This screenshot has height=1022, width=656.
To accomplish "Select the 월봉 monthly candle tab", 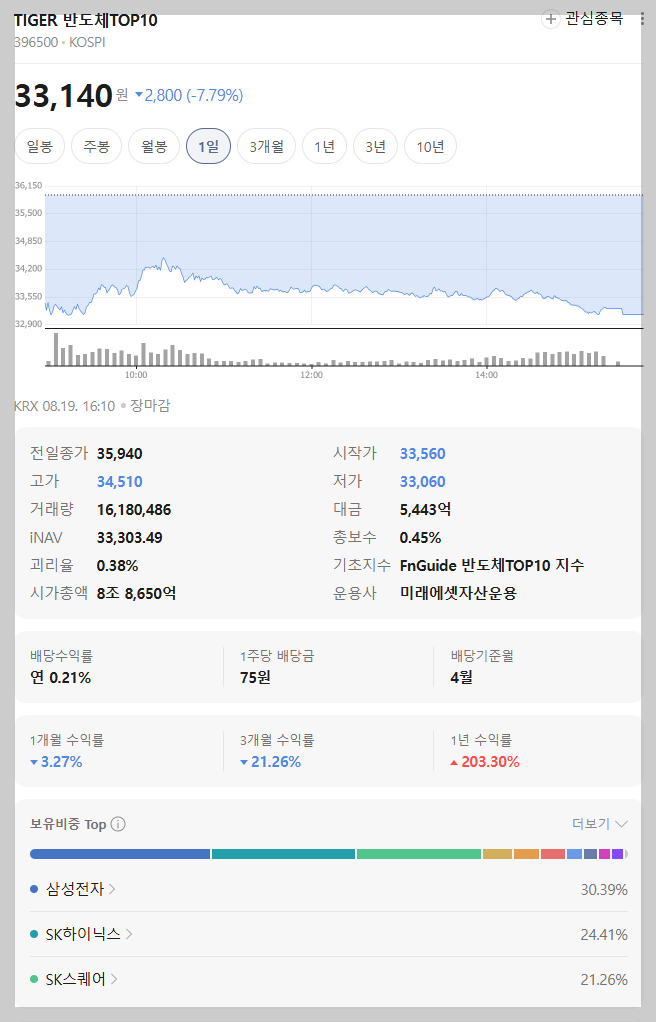I will (154, 146).
